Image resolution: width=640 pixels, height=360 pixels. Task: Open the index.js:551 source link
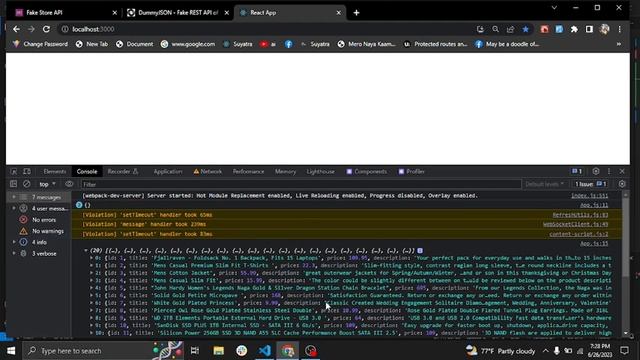pyautogui.click(x=589, y=196)
